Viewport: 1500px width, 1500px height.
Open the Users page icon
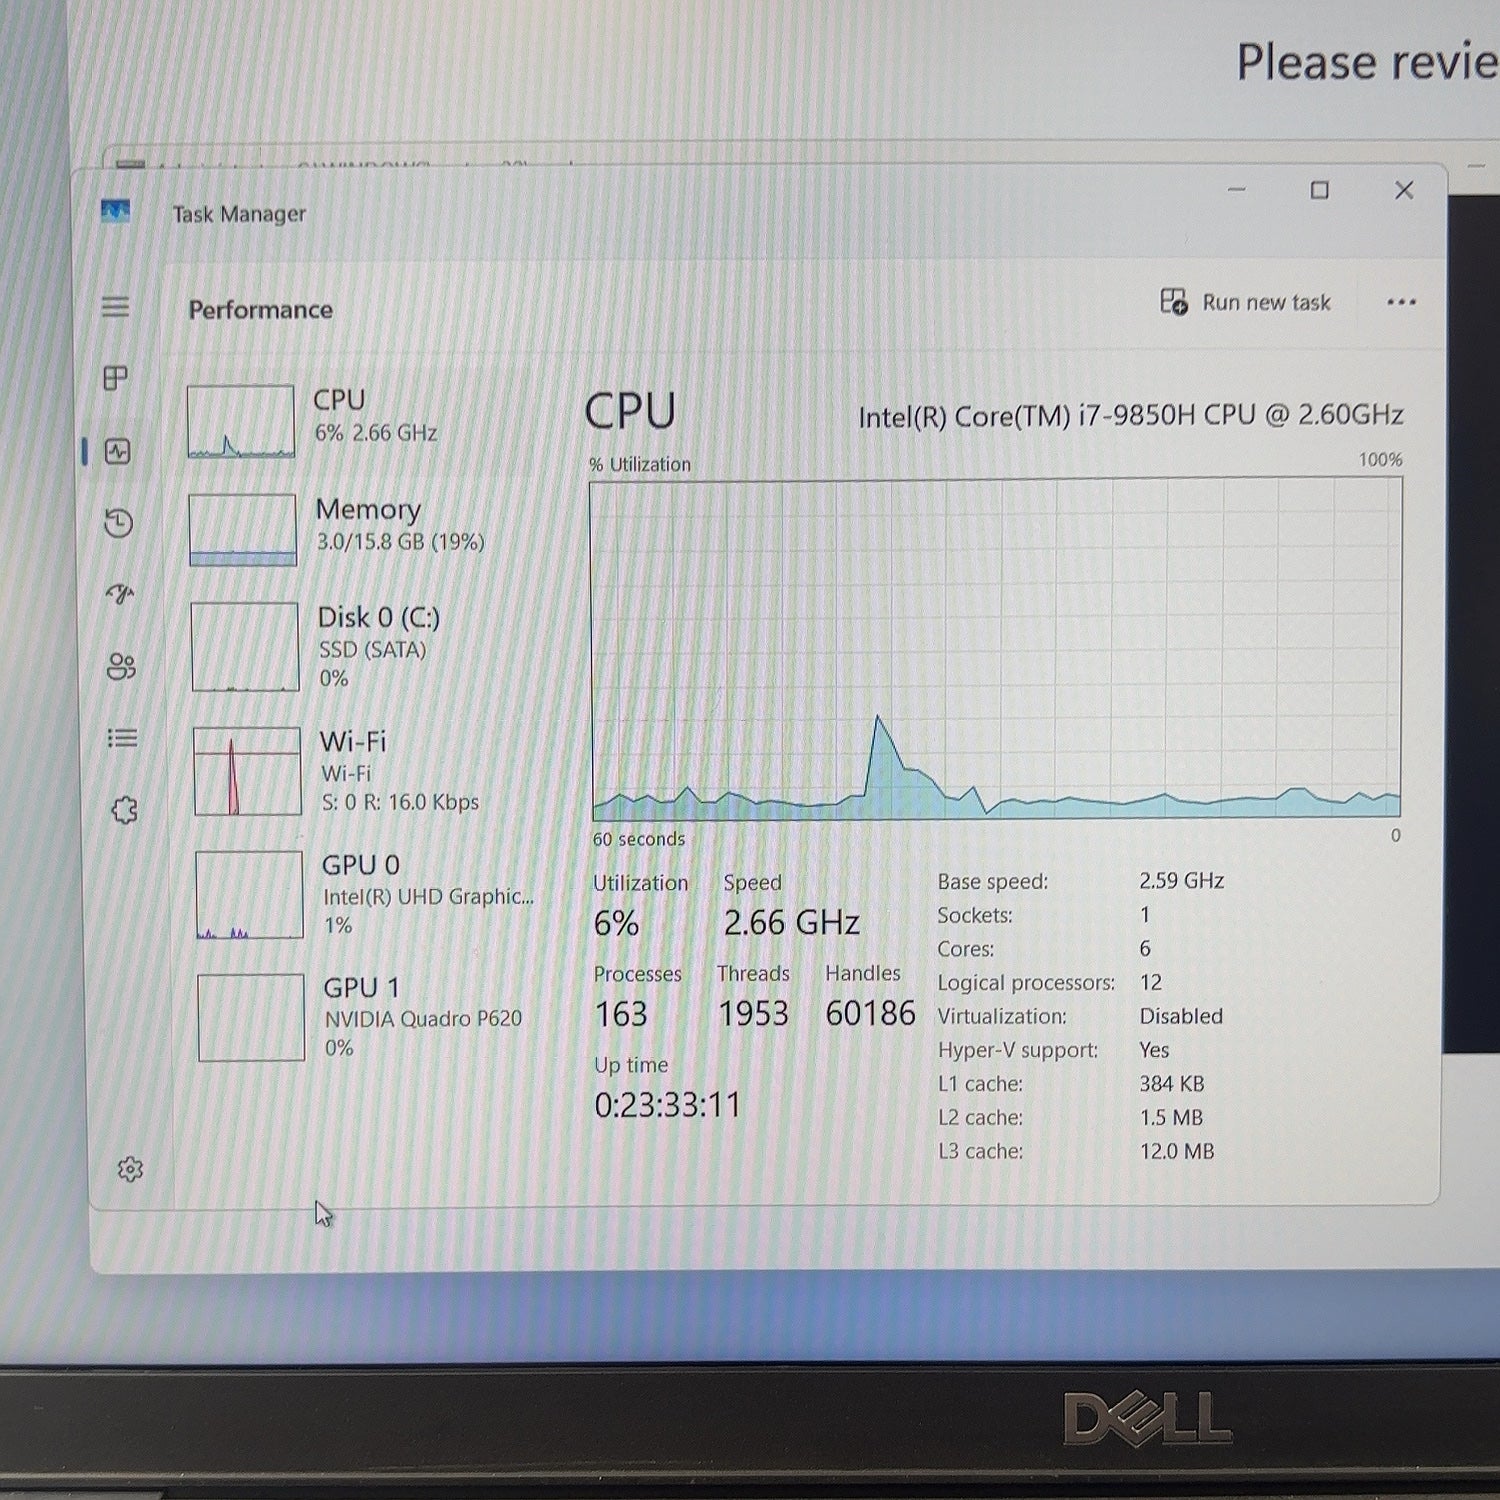(x=121, y=666)
